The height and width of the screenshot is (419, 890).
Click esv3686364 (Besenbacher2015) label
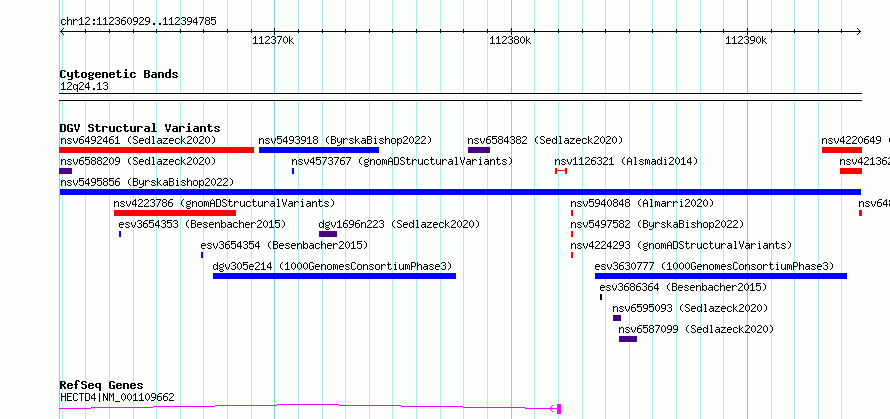683,287
